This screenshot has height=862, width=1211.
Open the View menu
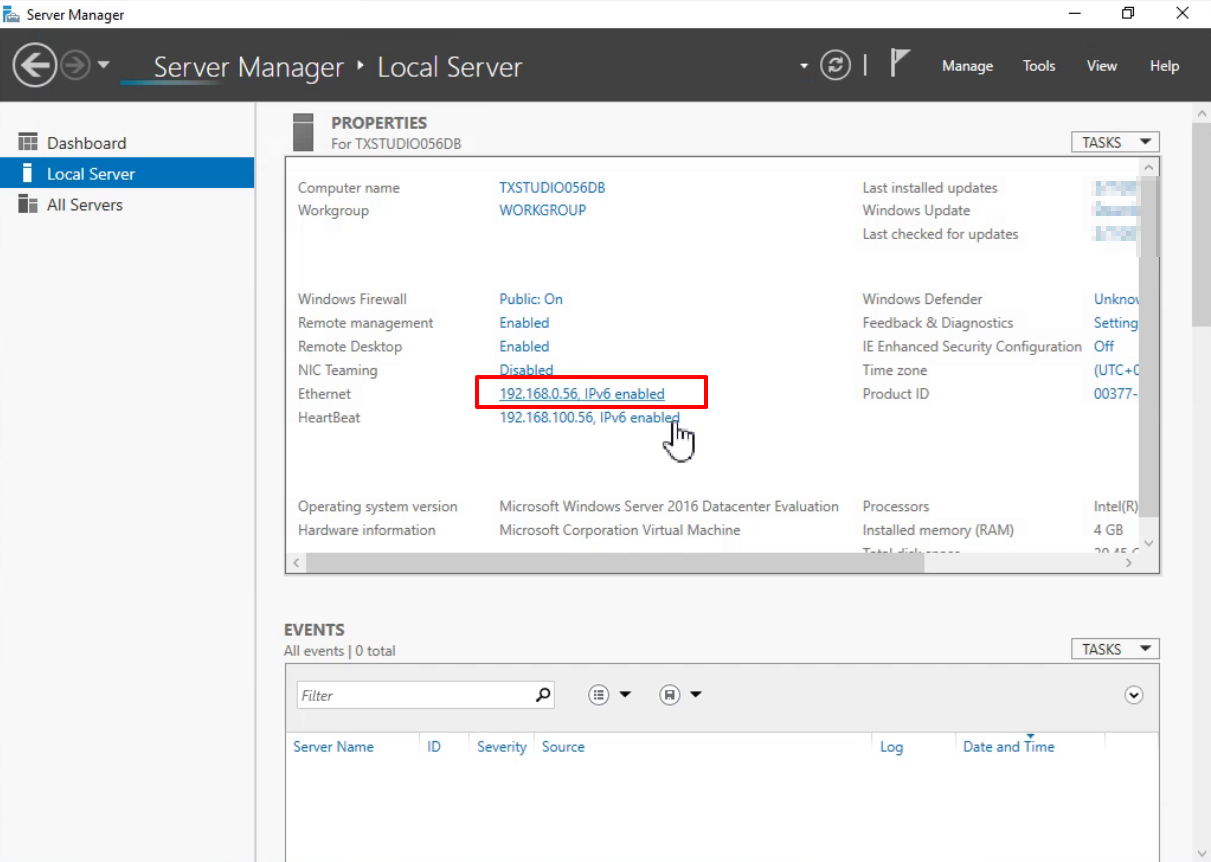(1101, 66)
